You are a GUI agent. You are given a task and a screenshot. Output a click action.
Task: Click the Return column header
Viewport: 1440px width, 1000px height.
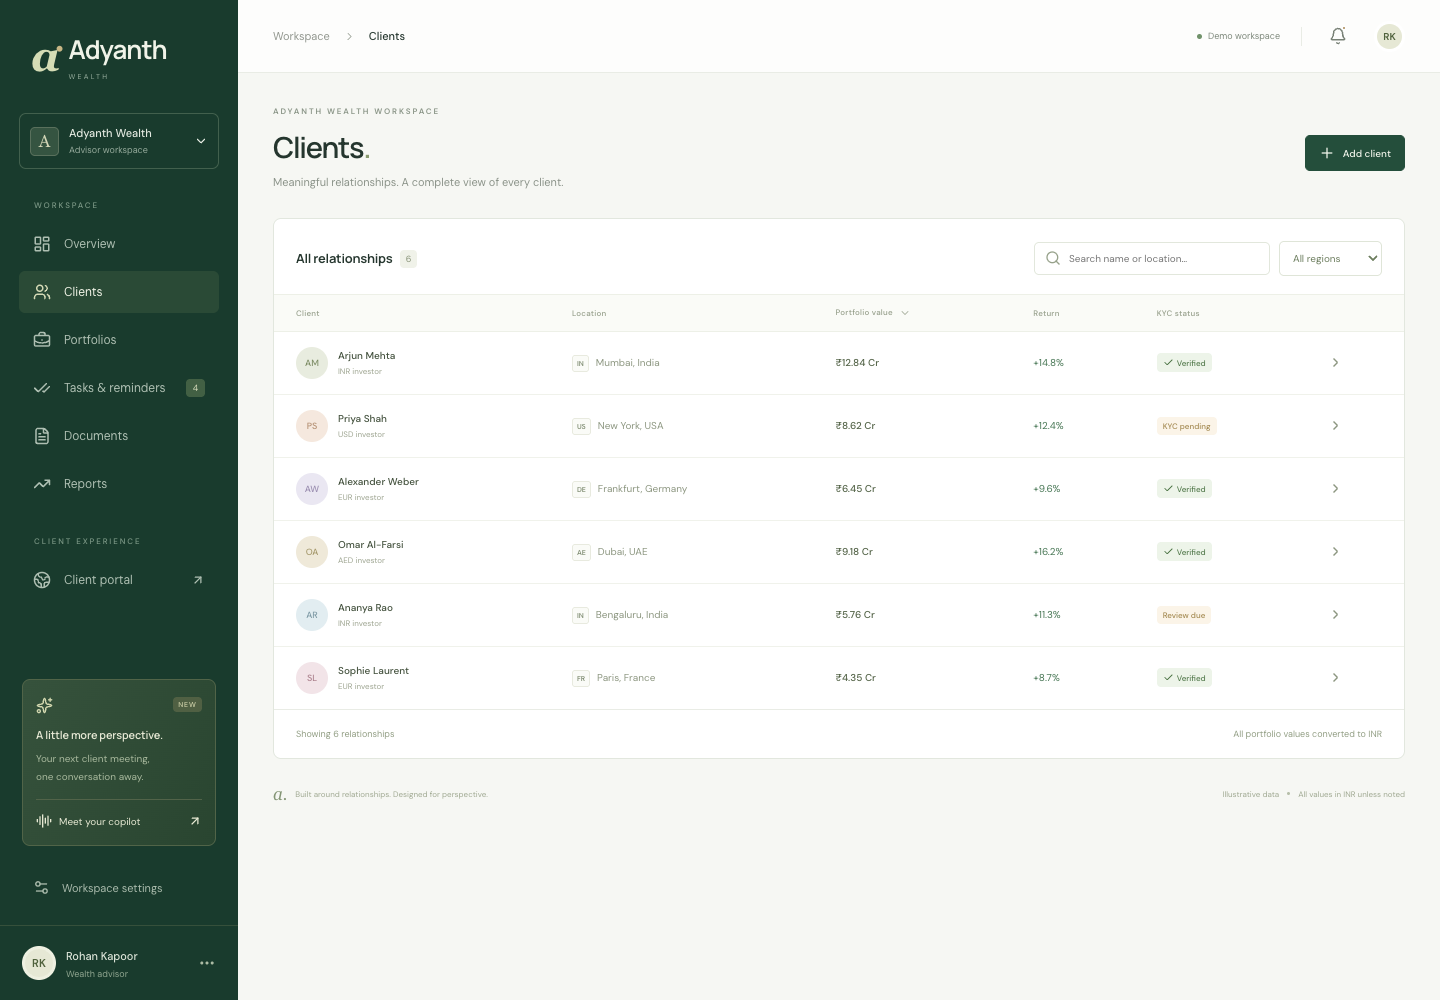(1046, 313)
